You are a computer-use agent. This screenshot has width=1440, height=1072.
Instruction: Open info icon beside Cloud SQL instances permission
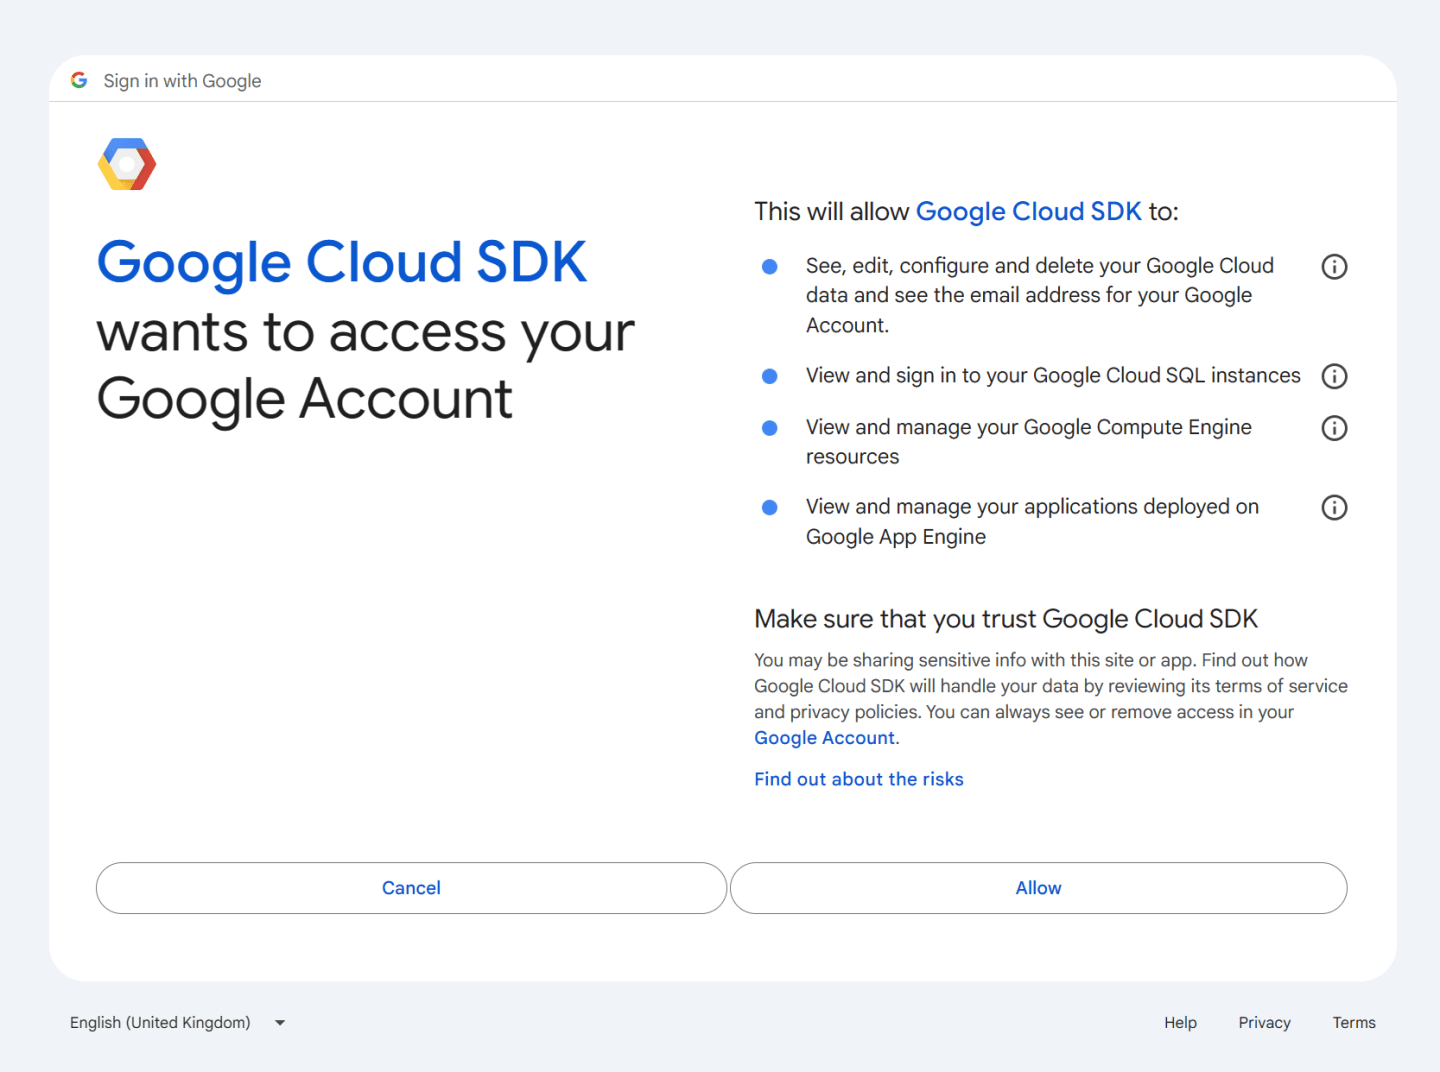[1334, 376]
